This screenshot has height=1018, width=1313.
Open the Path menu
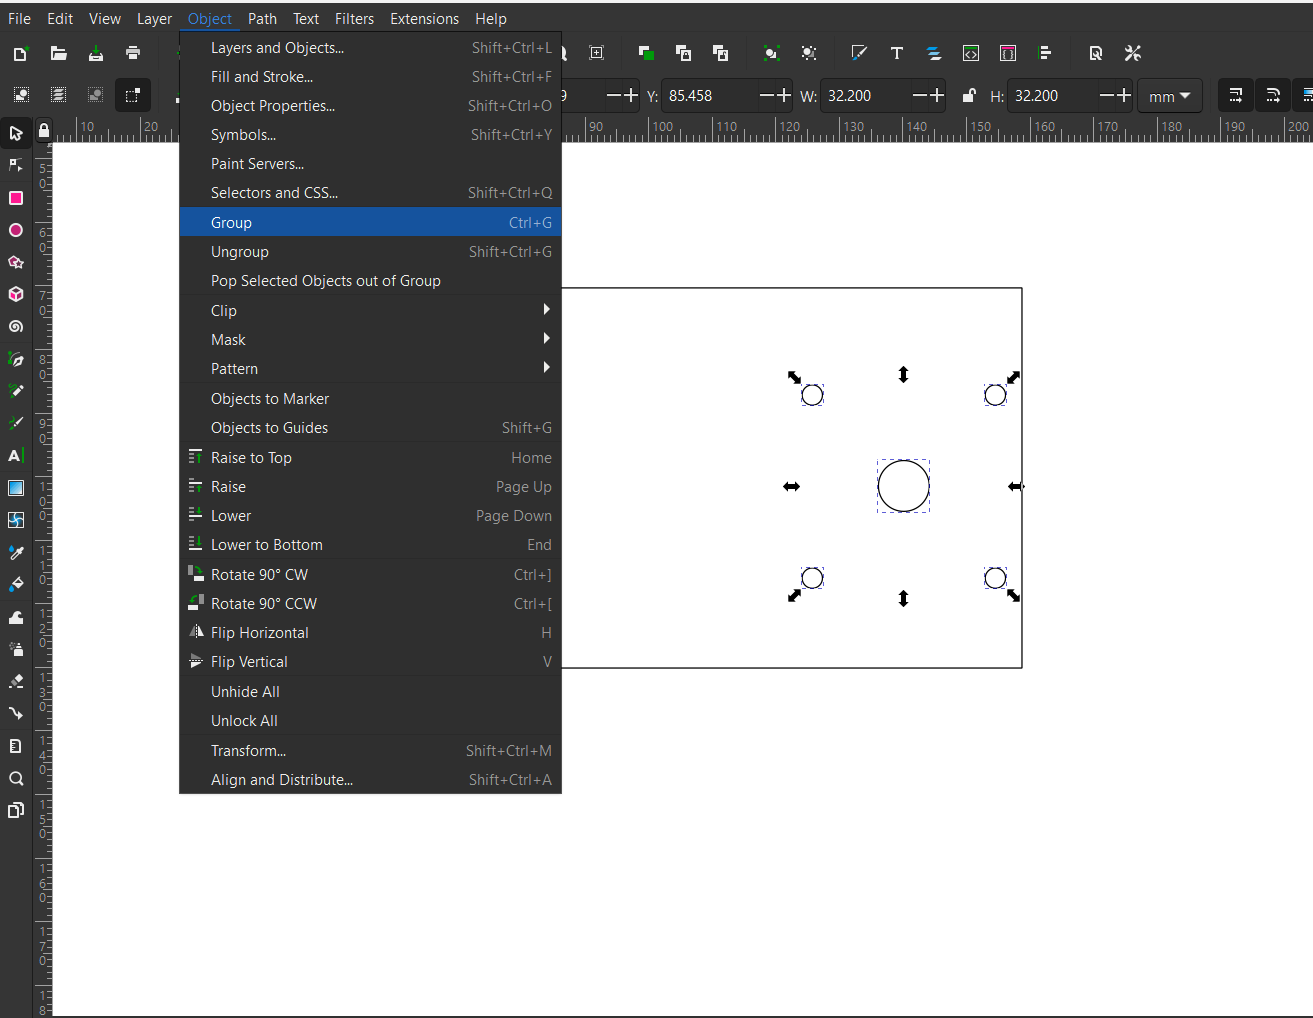click(x=262, y=18)
